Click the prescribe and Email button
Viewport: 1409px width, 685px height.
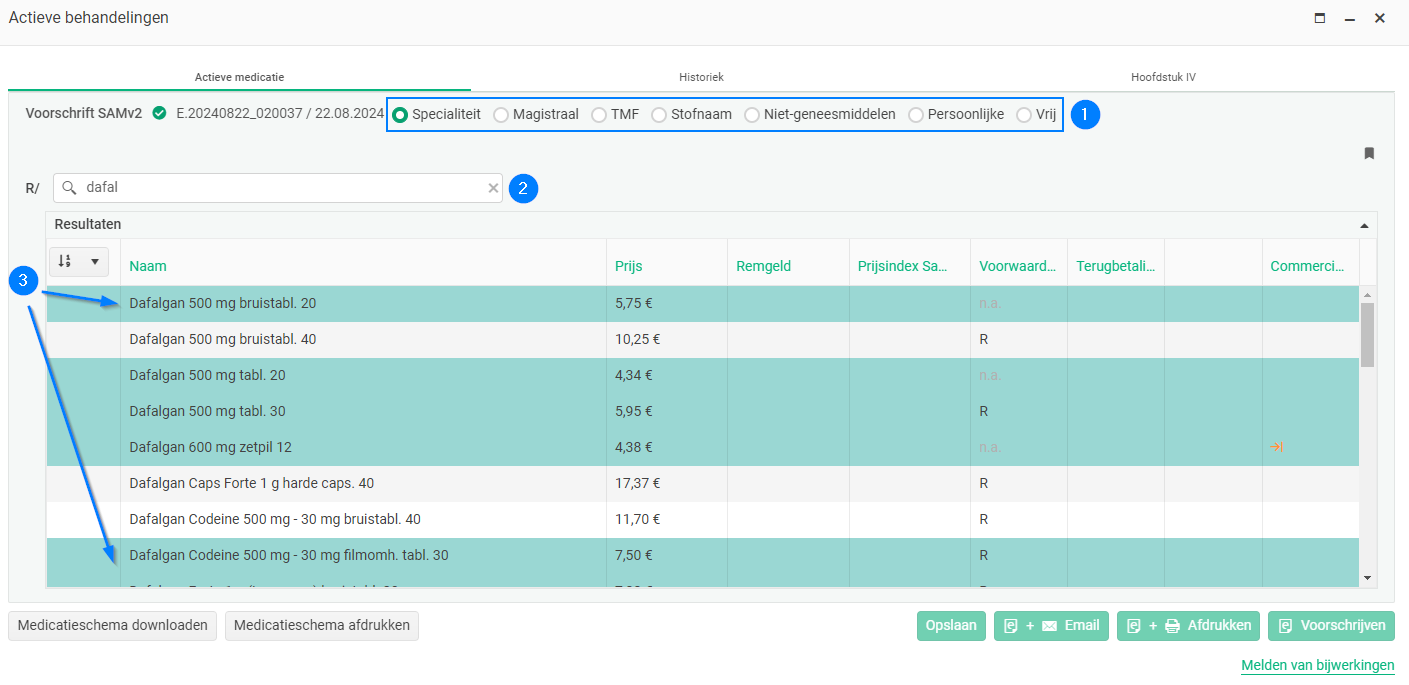(x=1052, y=625)
